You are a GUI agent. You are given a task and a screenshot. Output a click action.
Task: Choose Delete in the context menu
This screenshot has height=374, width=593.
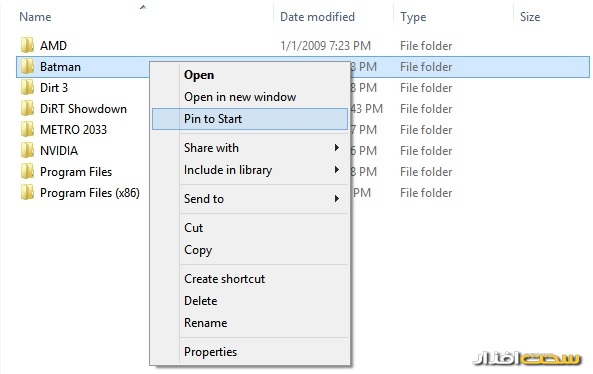250,301
